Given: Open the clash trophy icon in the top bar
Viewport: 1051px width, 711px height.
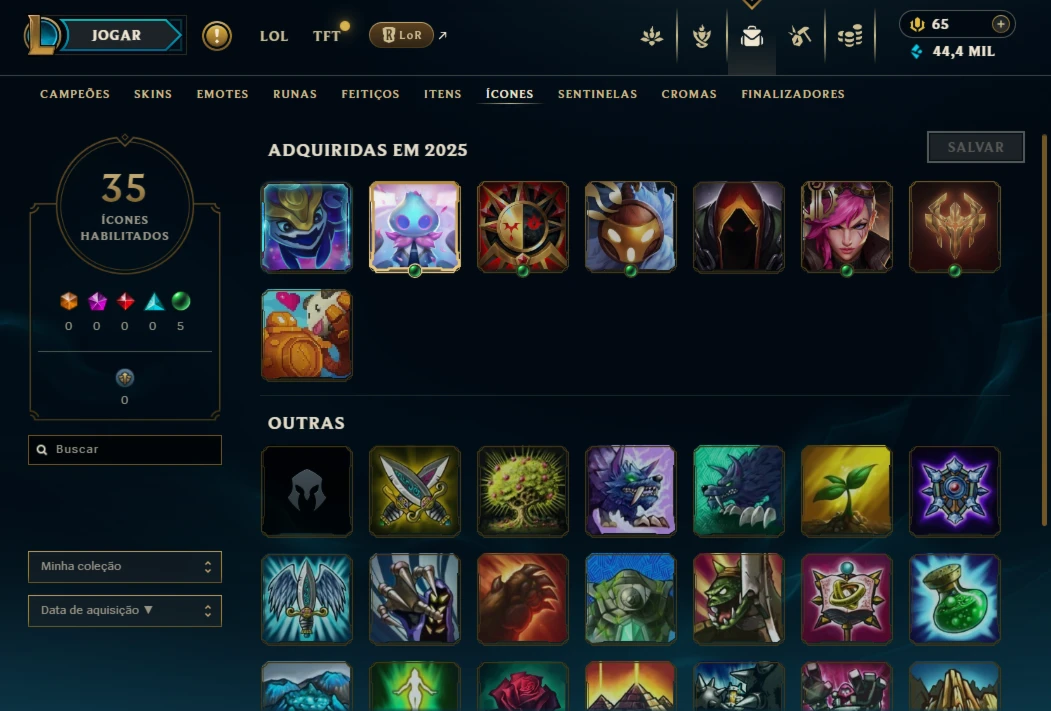Looking at the screenshot, I should [x=702, y=36].
